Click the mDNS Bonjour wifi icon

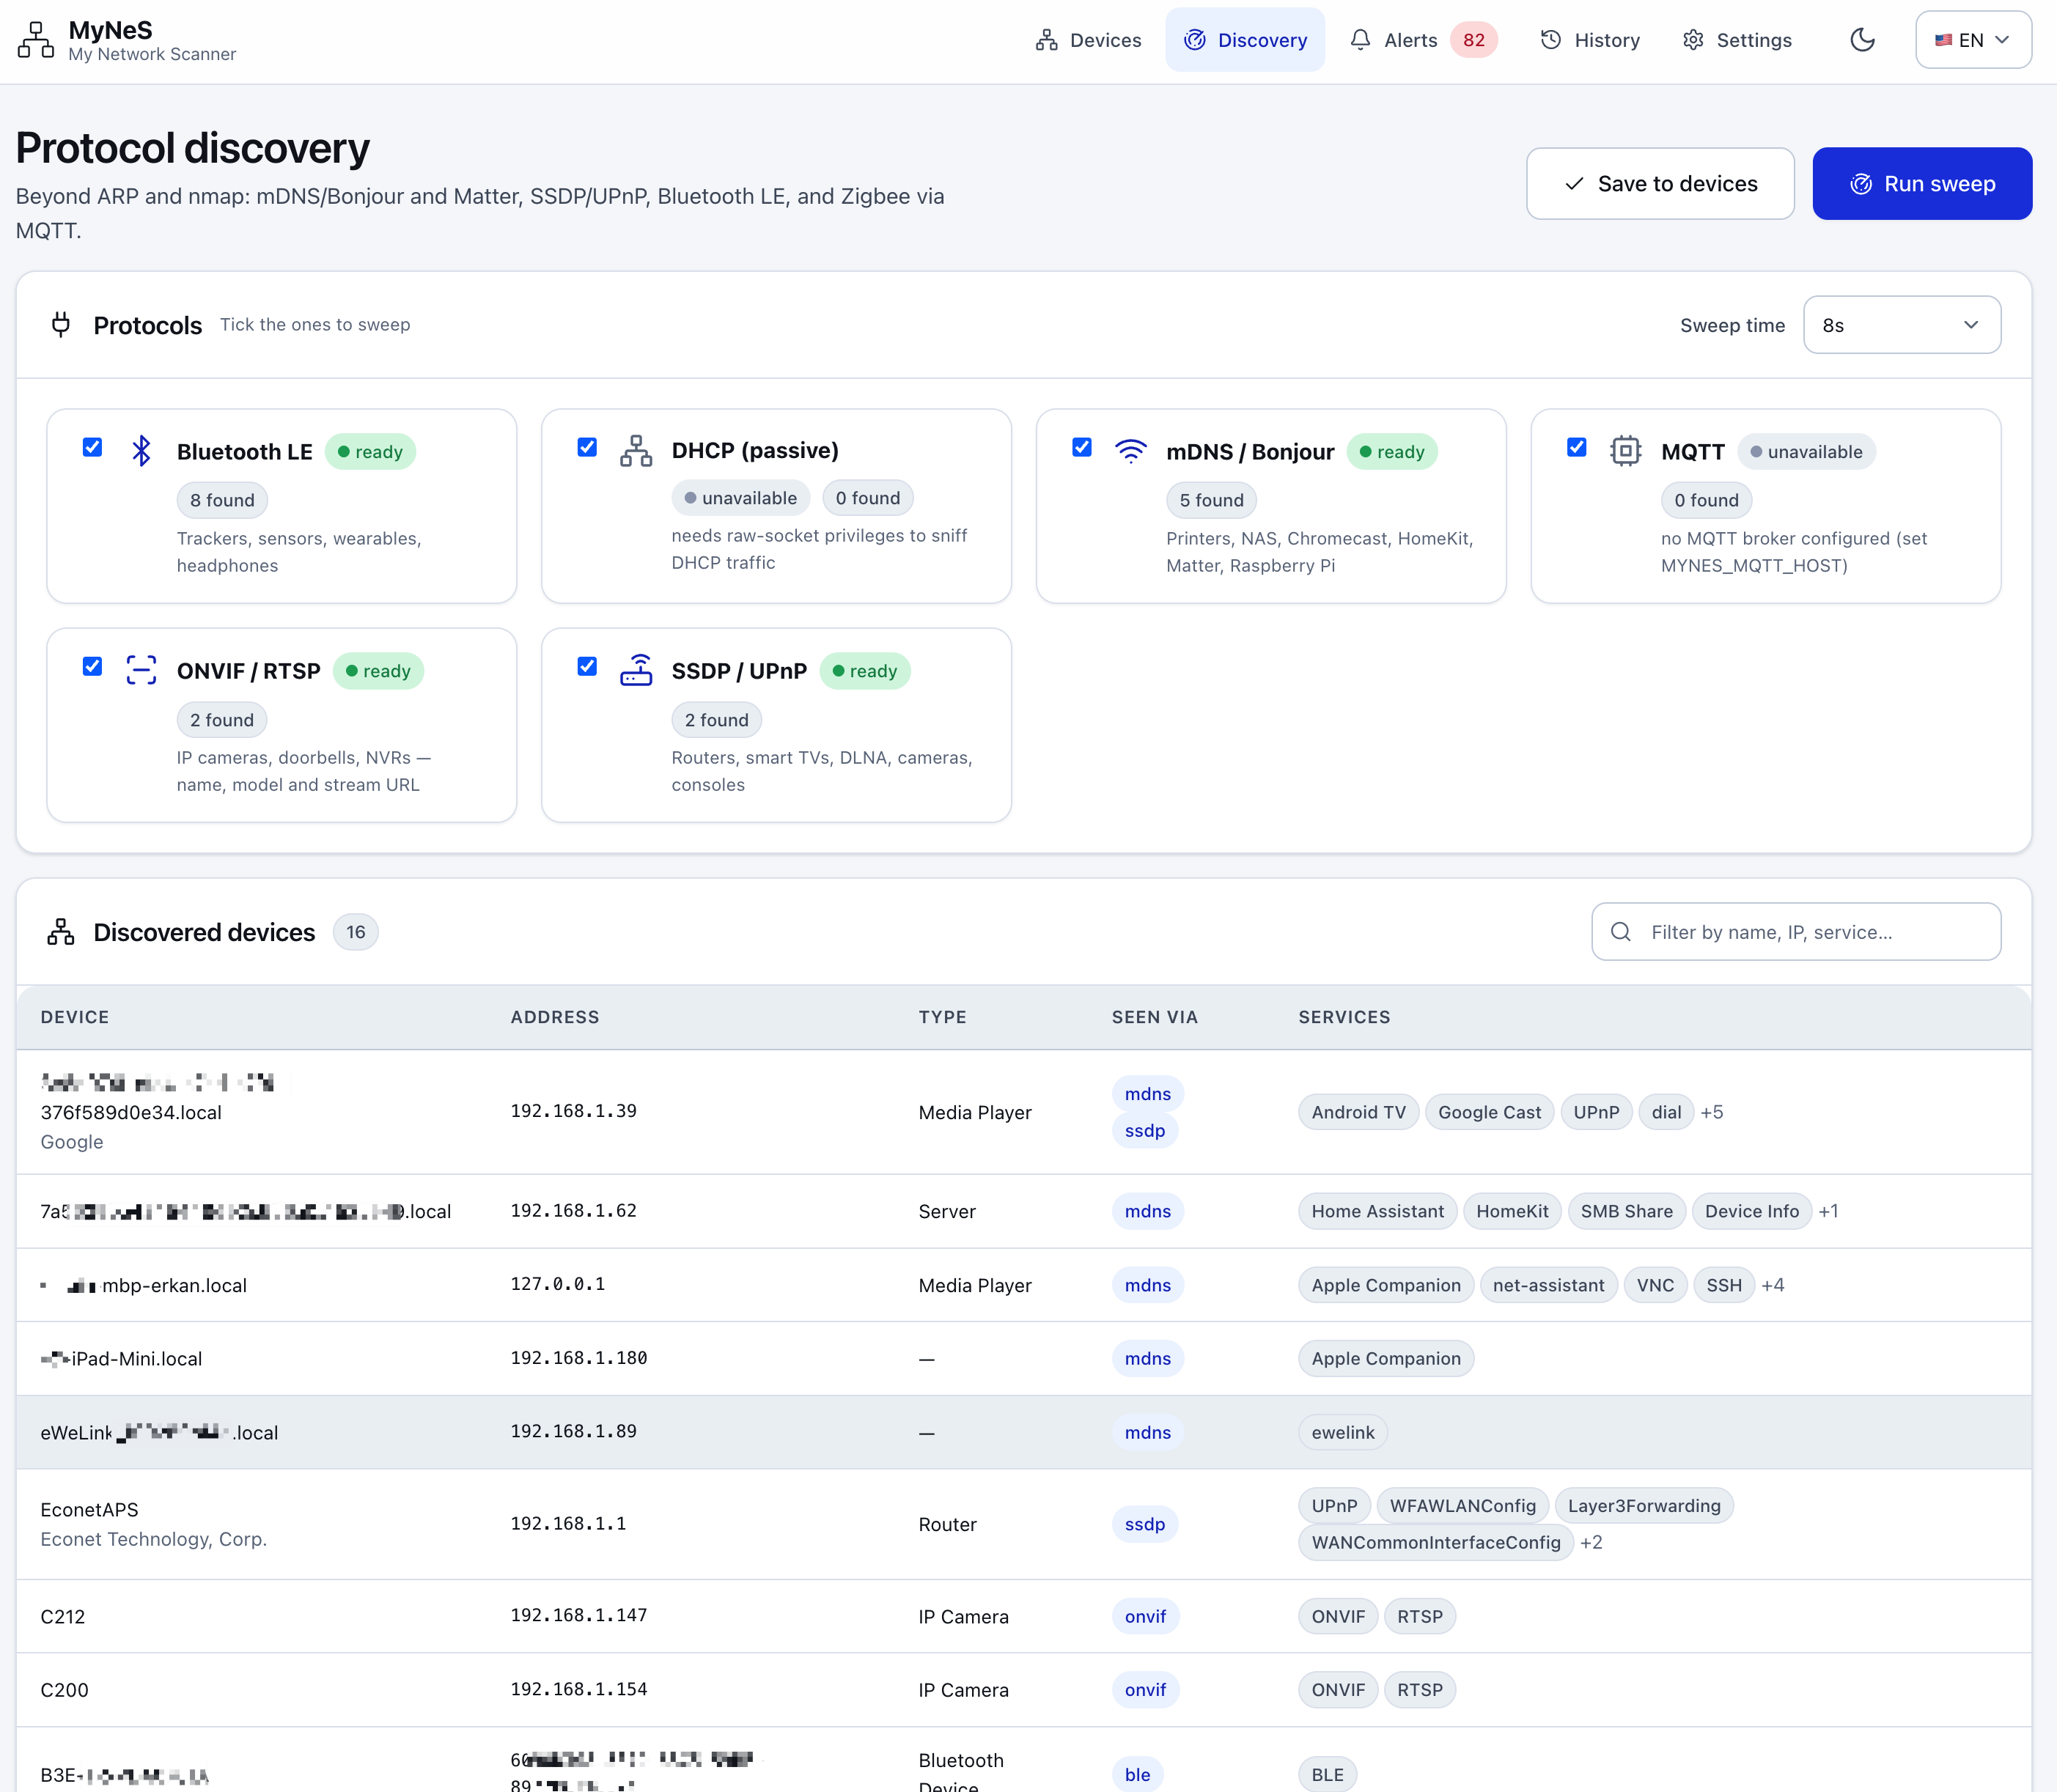pos(1131,451)
